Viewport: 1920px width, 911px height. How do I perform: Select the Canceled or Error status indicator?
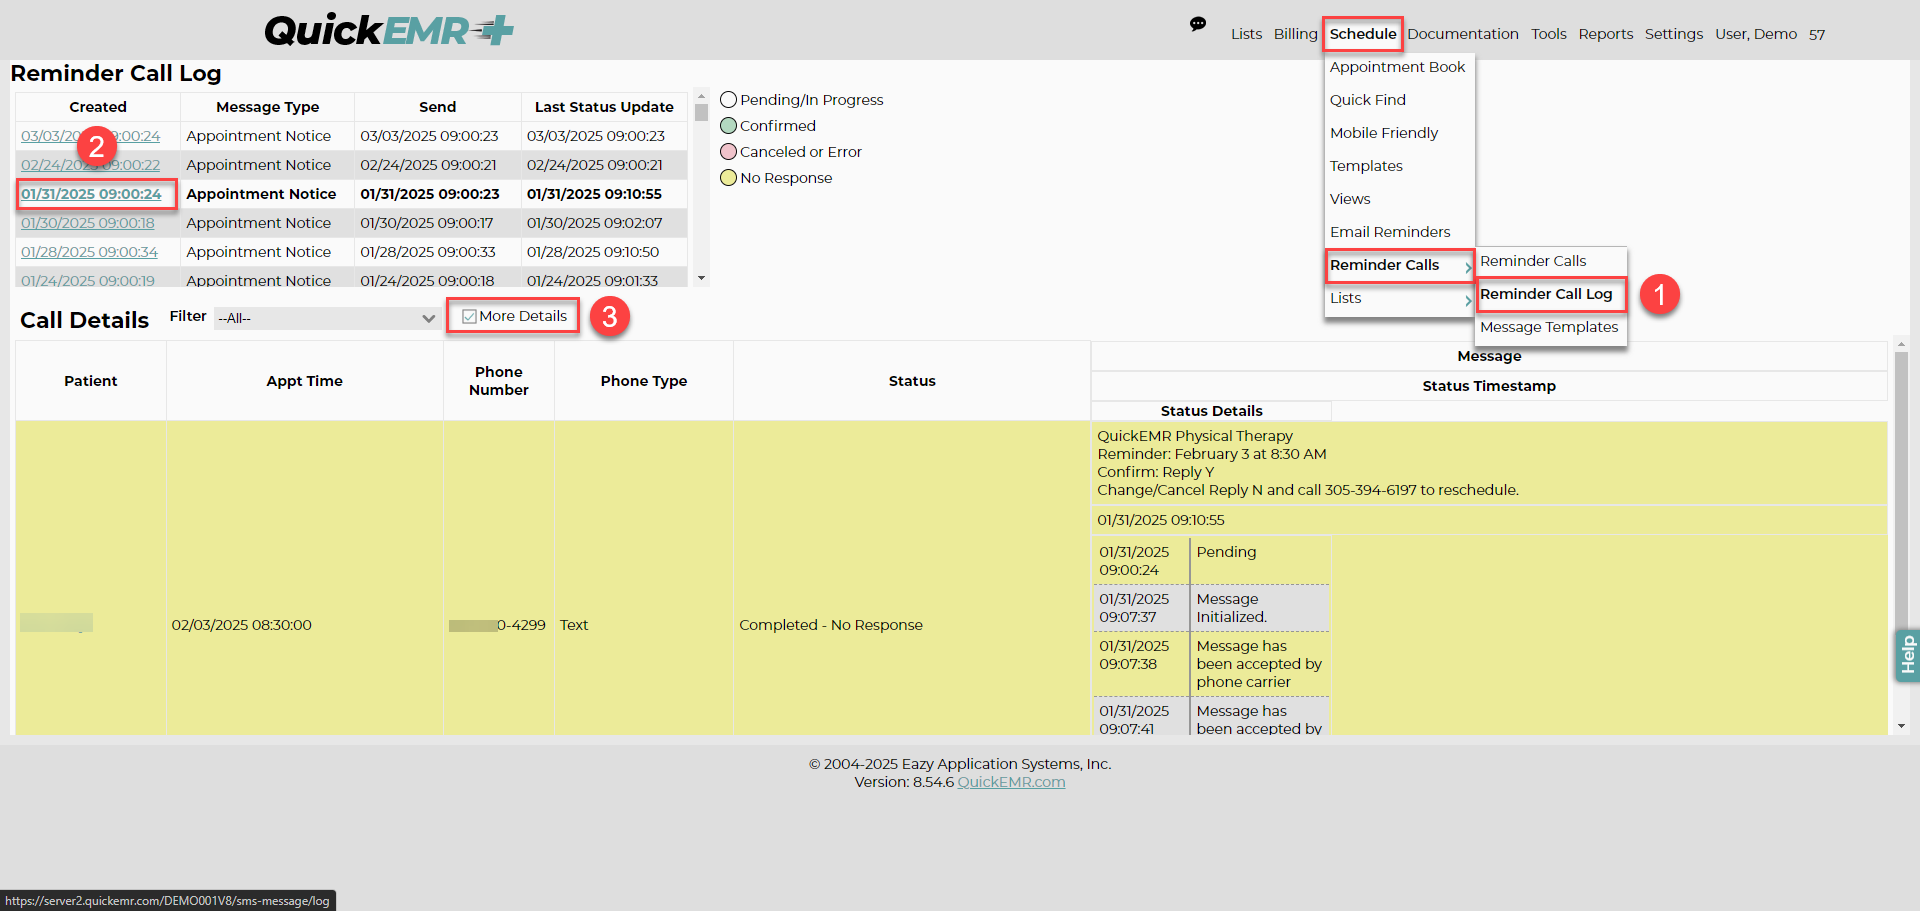coord(729,152)
